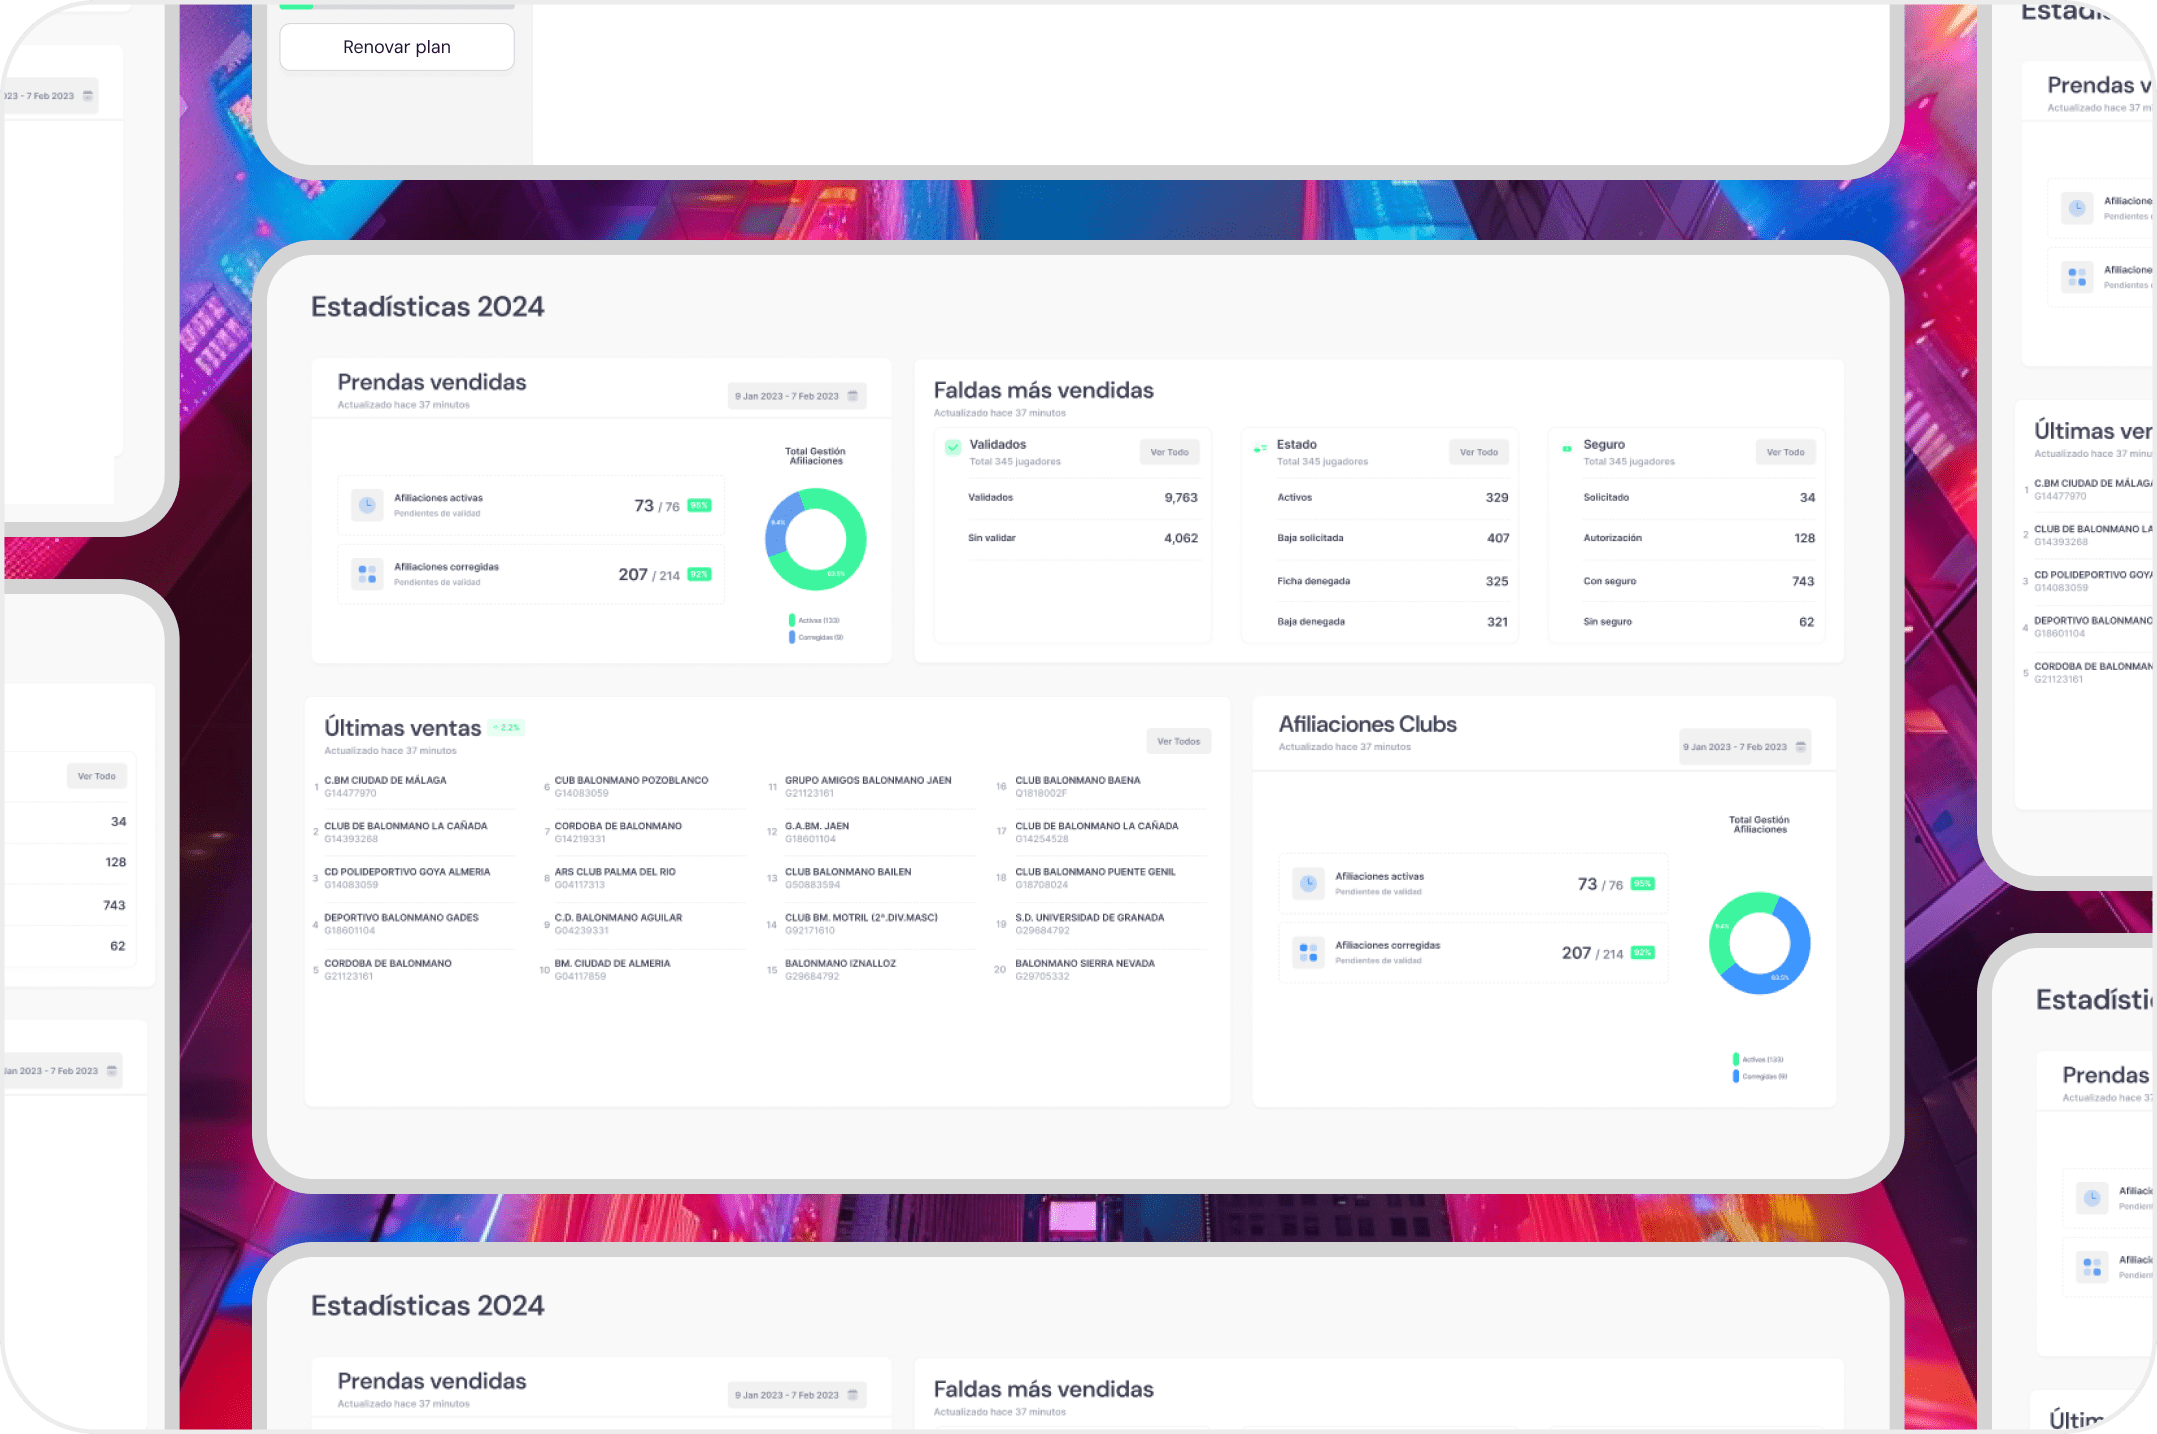Click the green +2.2% badge next to Últimas ventas
2157x1434 pixels.
click(507, 728)
